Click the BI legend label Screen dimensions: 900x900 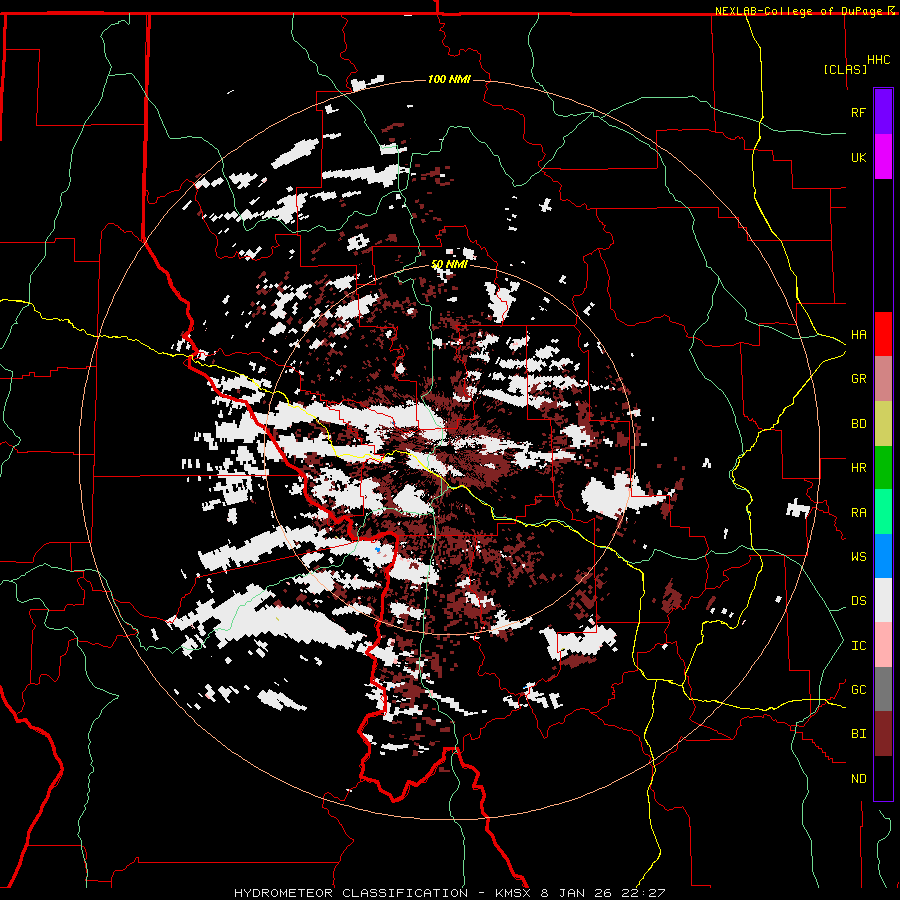[858, 734]
